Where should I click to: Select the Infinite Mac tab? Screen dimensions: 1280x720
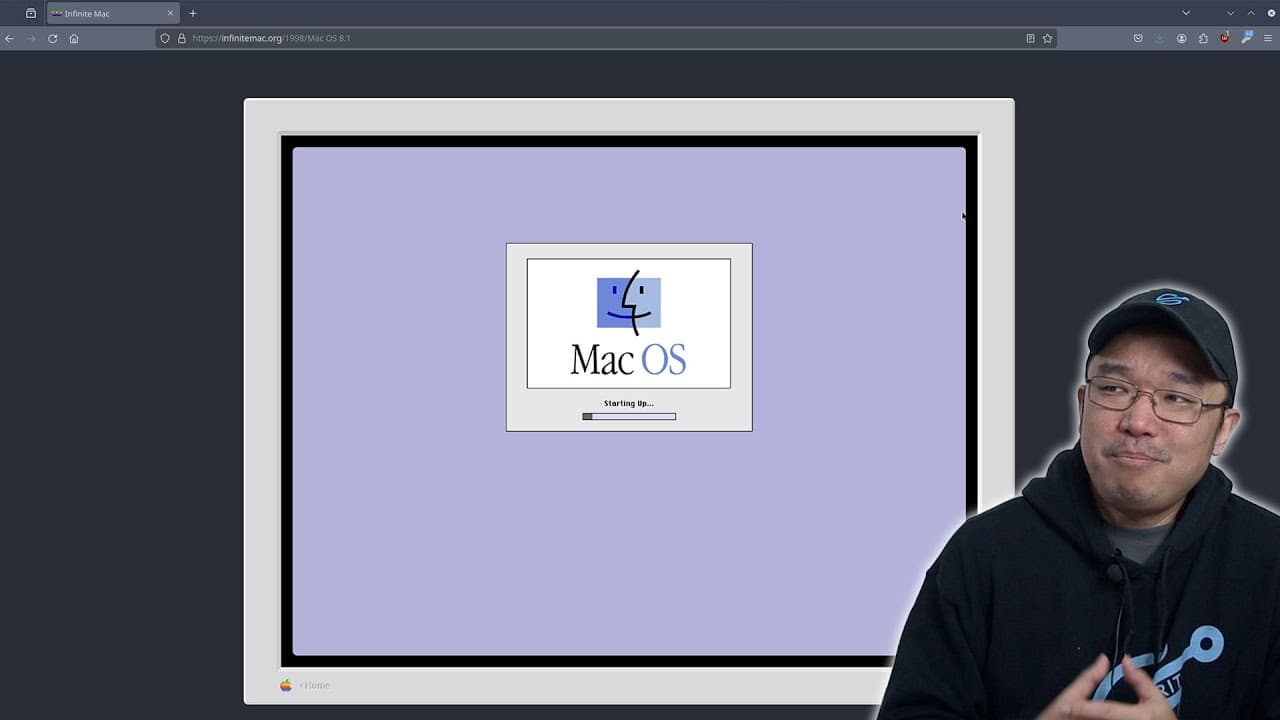113,13
